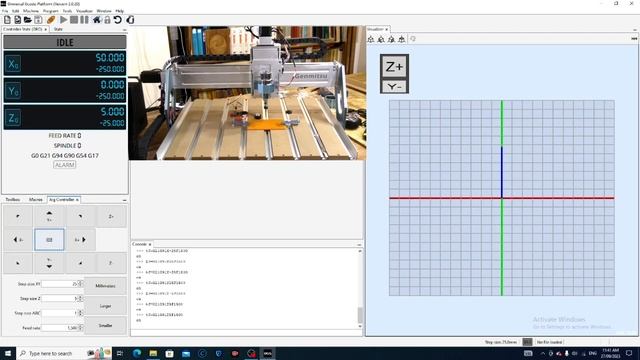Click the Return to zero icon
Image resolution: width=640 pixels, height=360 pixels.
(130, 20)
